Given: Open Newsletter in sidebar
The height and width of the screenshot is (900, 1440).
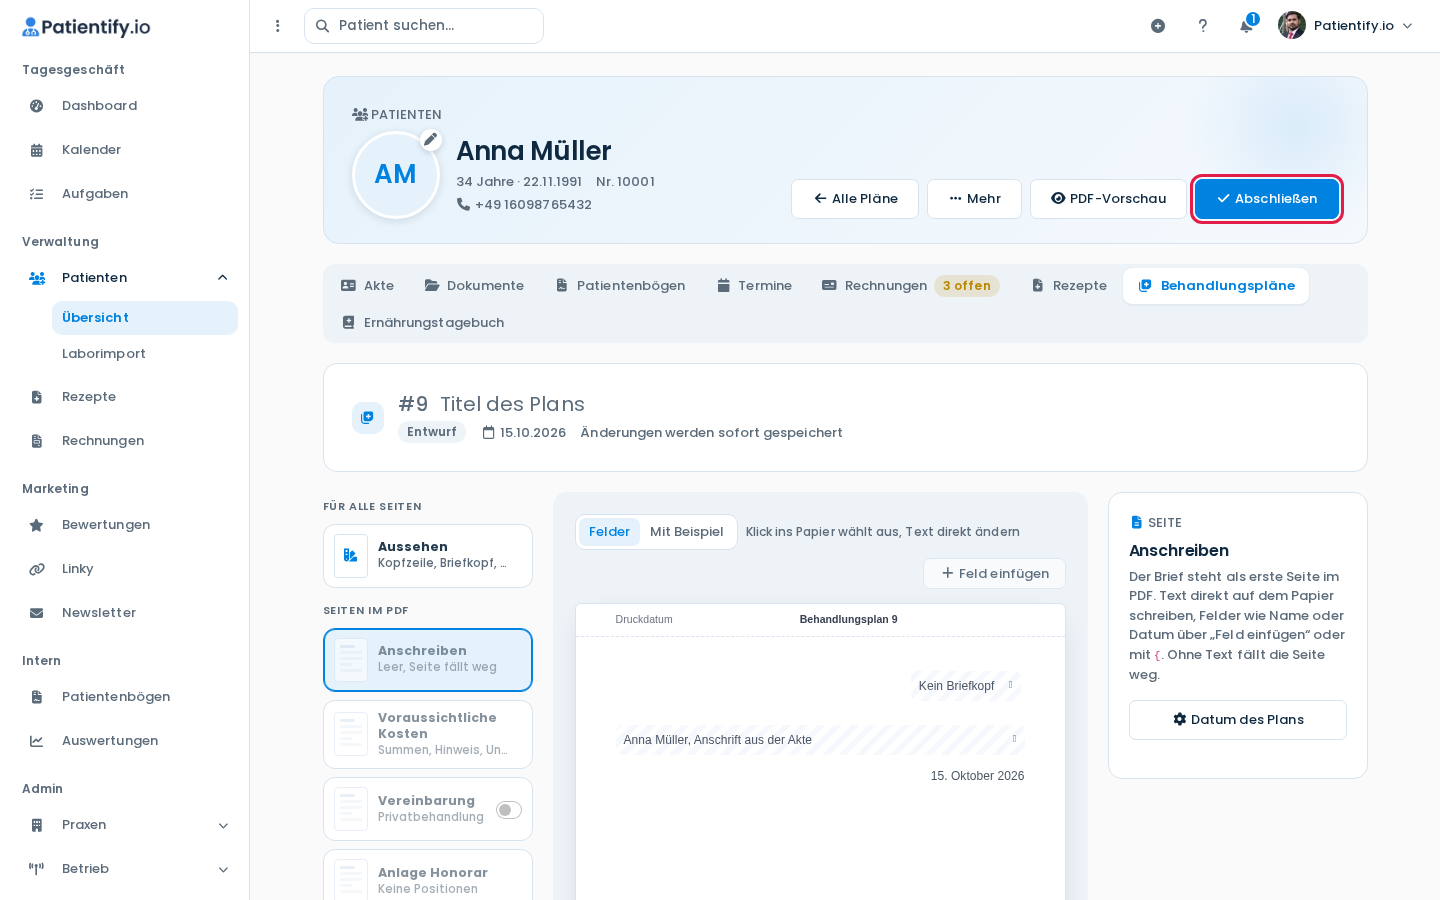Looking at the screenshot, I should pyautogui.click(x=125, y=613).
